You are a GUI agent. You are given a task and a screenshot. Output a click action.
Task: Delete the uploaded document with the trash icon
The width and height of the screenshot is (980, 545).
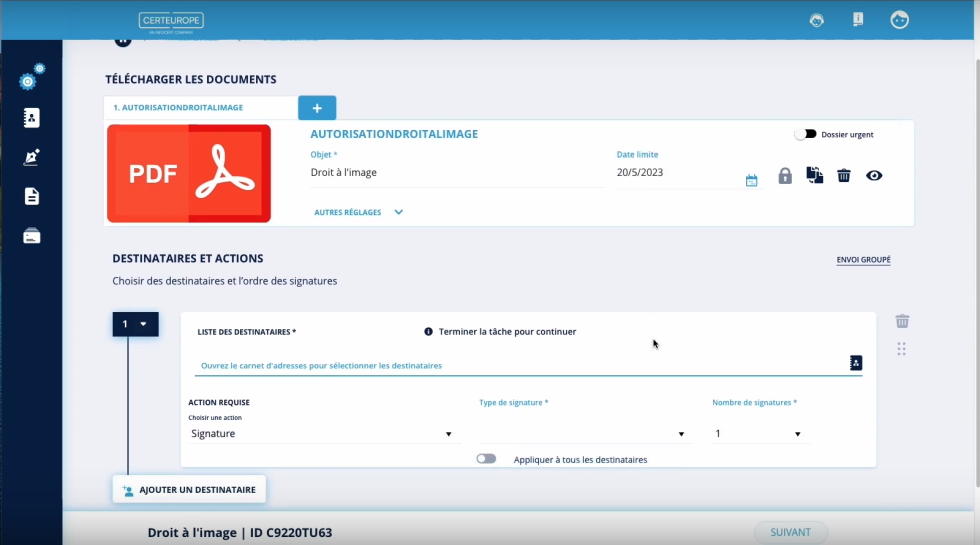pos(844,176)
